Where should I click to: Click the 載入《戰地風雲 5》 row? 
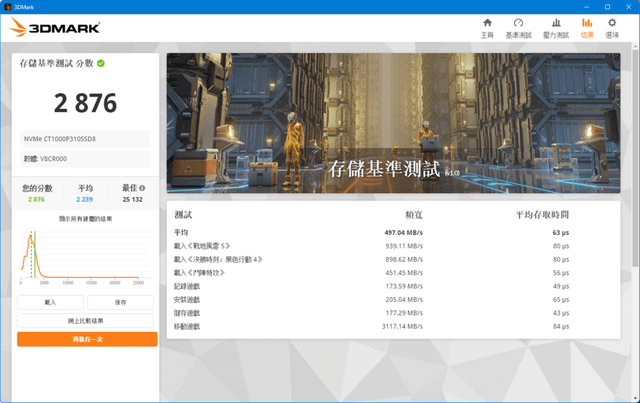coord(371,246)
